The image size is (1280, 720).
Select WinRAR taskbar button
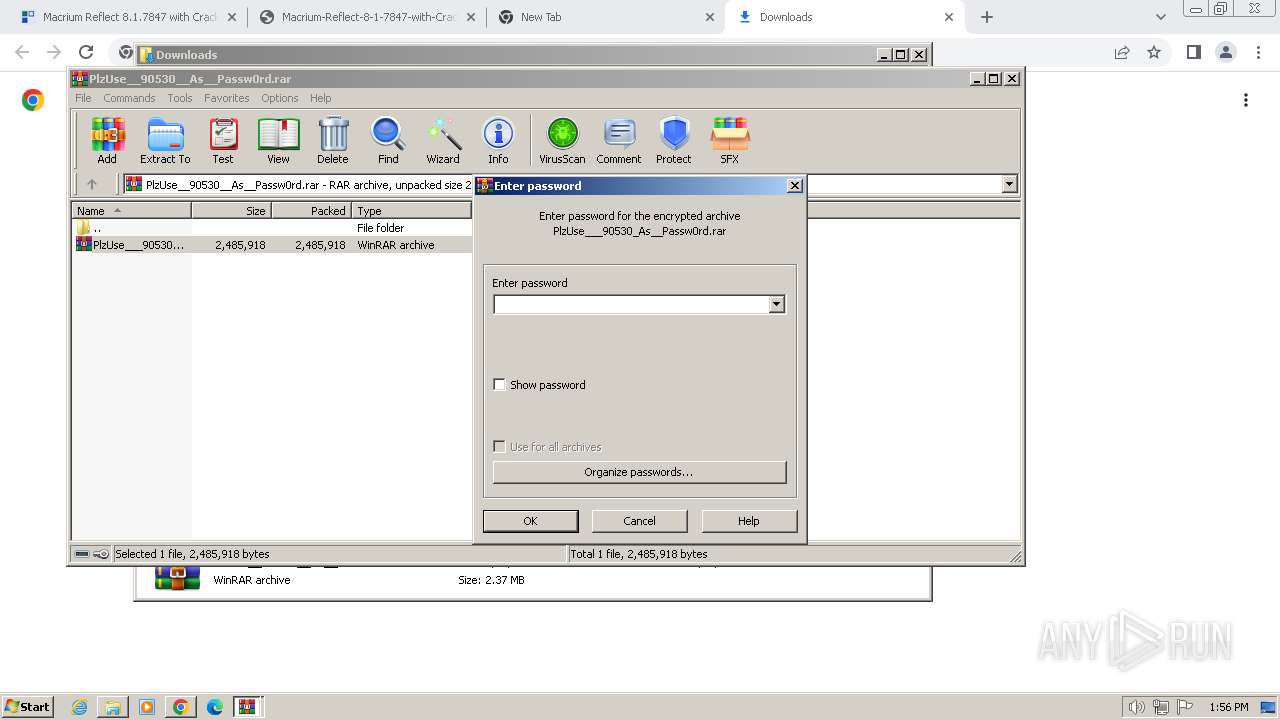point(247,707)
